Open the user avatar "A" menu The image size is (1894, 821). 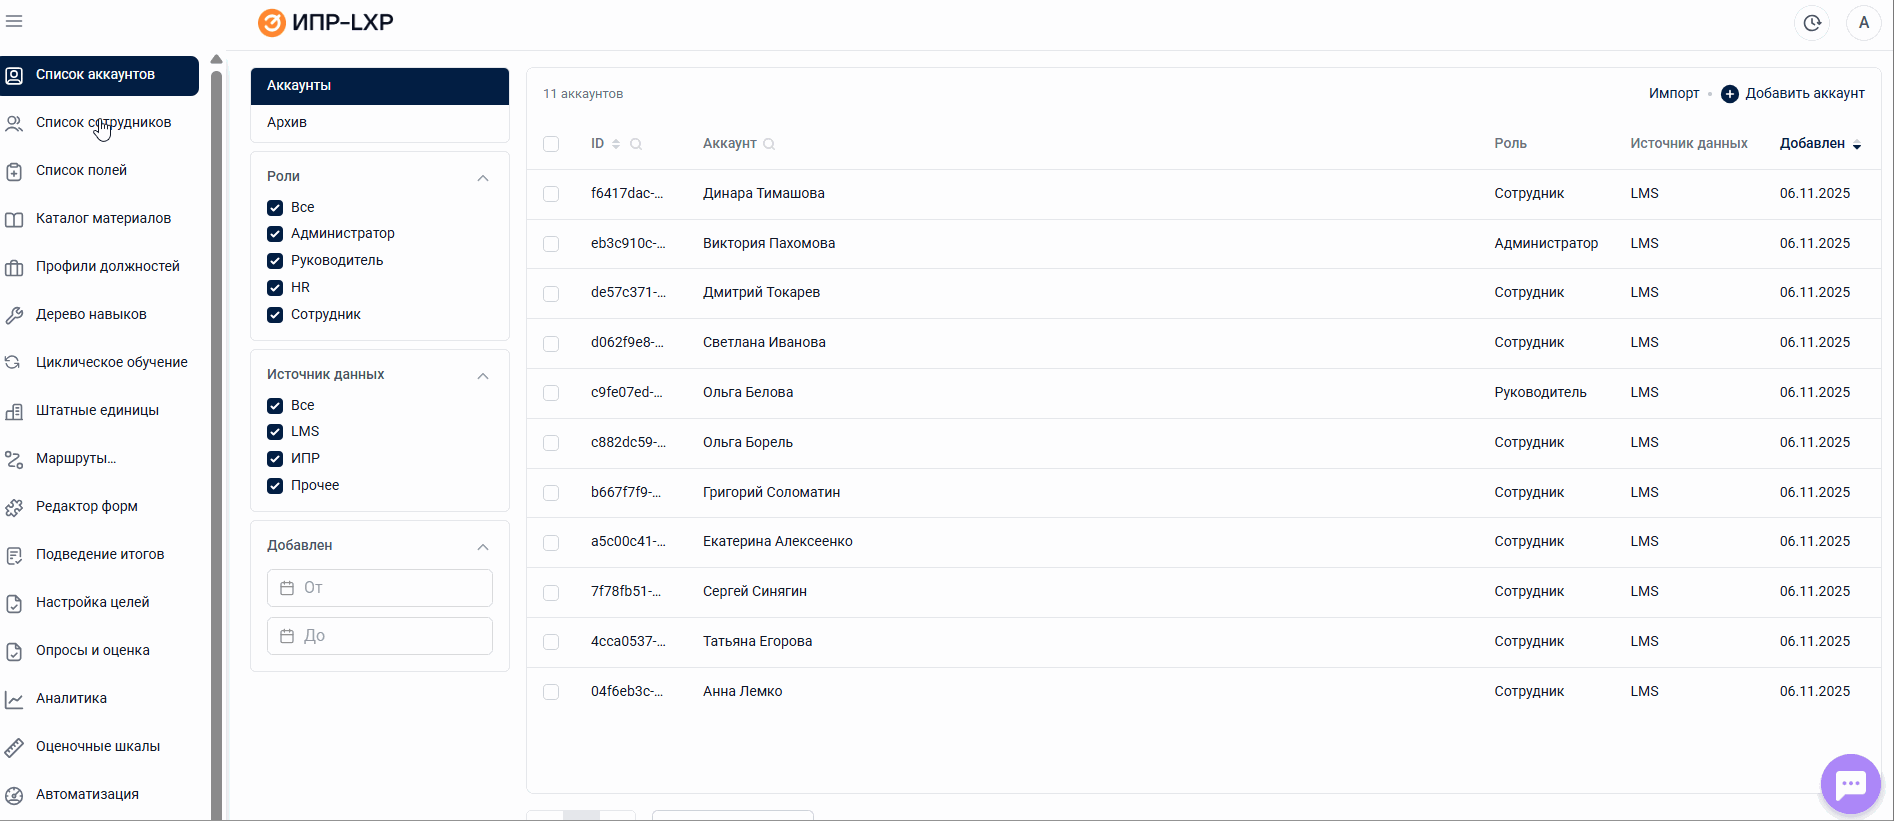tap(1864, 23)
